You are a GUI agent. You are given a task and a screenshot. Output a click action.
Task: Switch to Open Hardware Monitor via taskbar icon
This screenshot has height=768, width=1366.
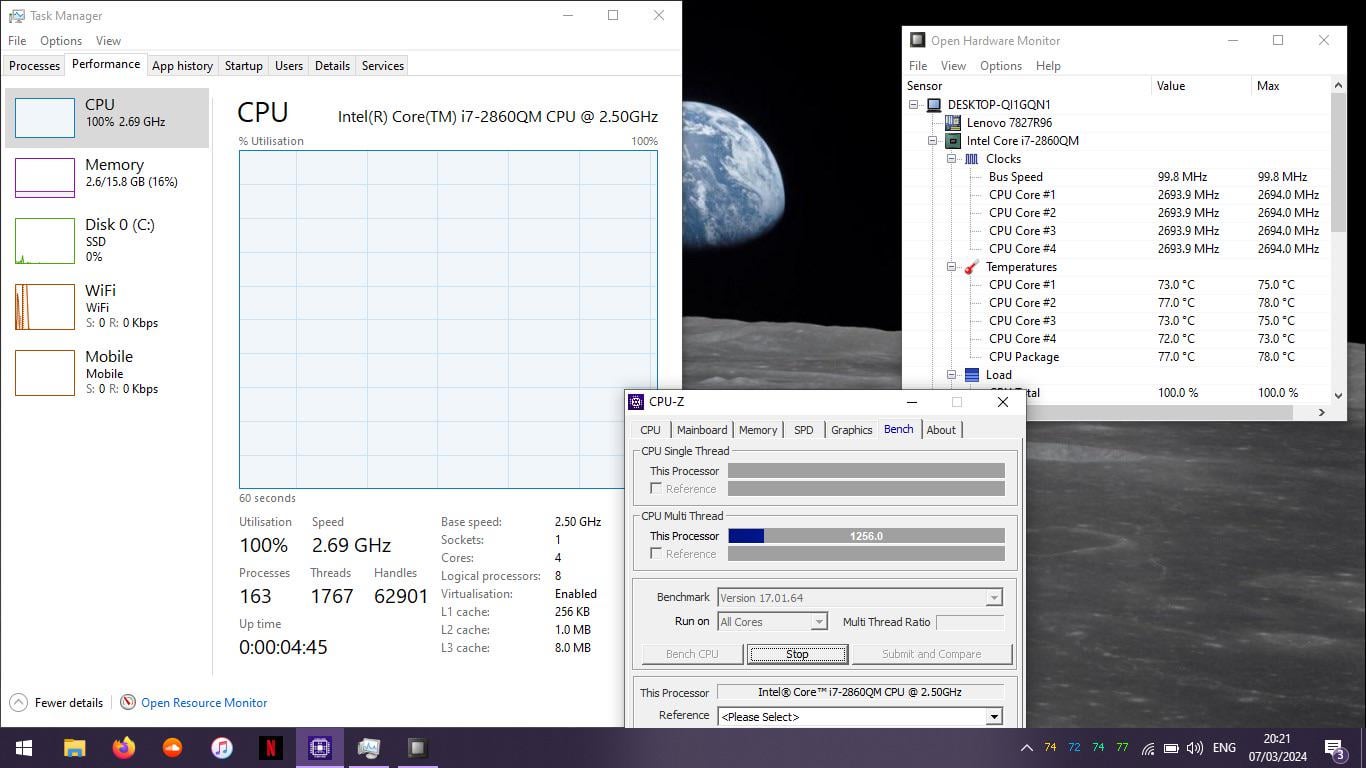[417, 748]
